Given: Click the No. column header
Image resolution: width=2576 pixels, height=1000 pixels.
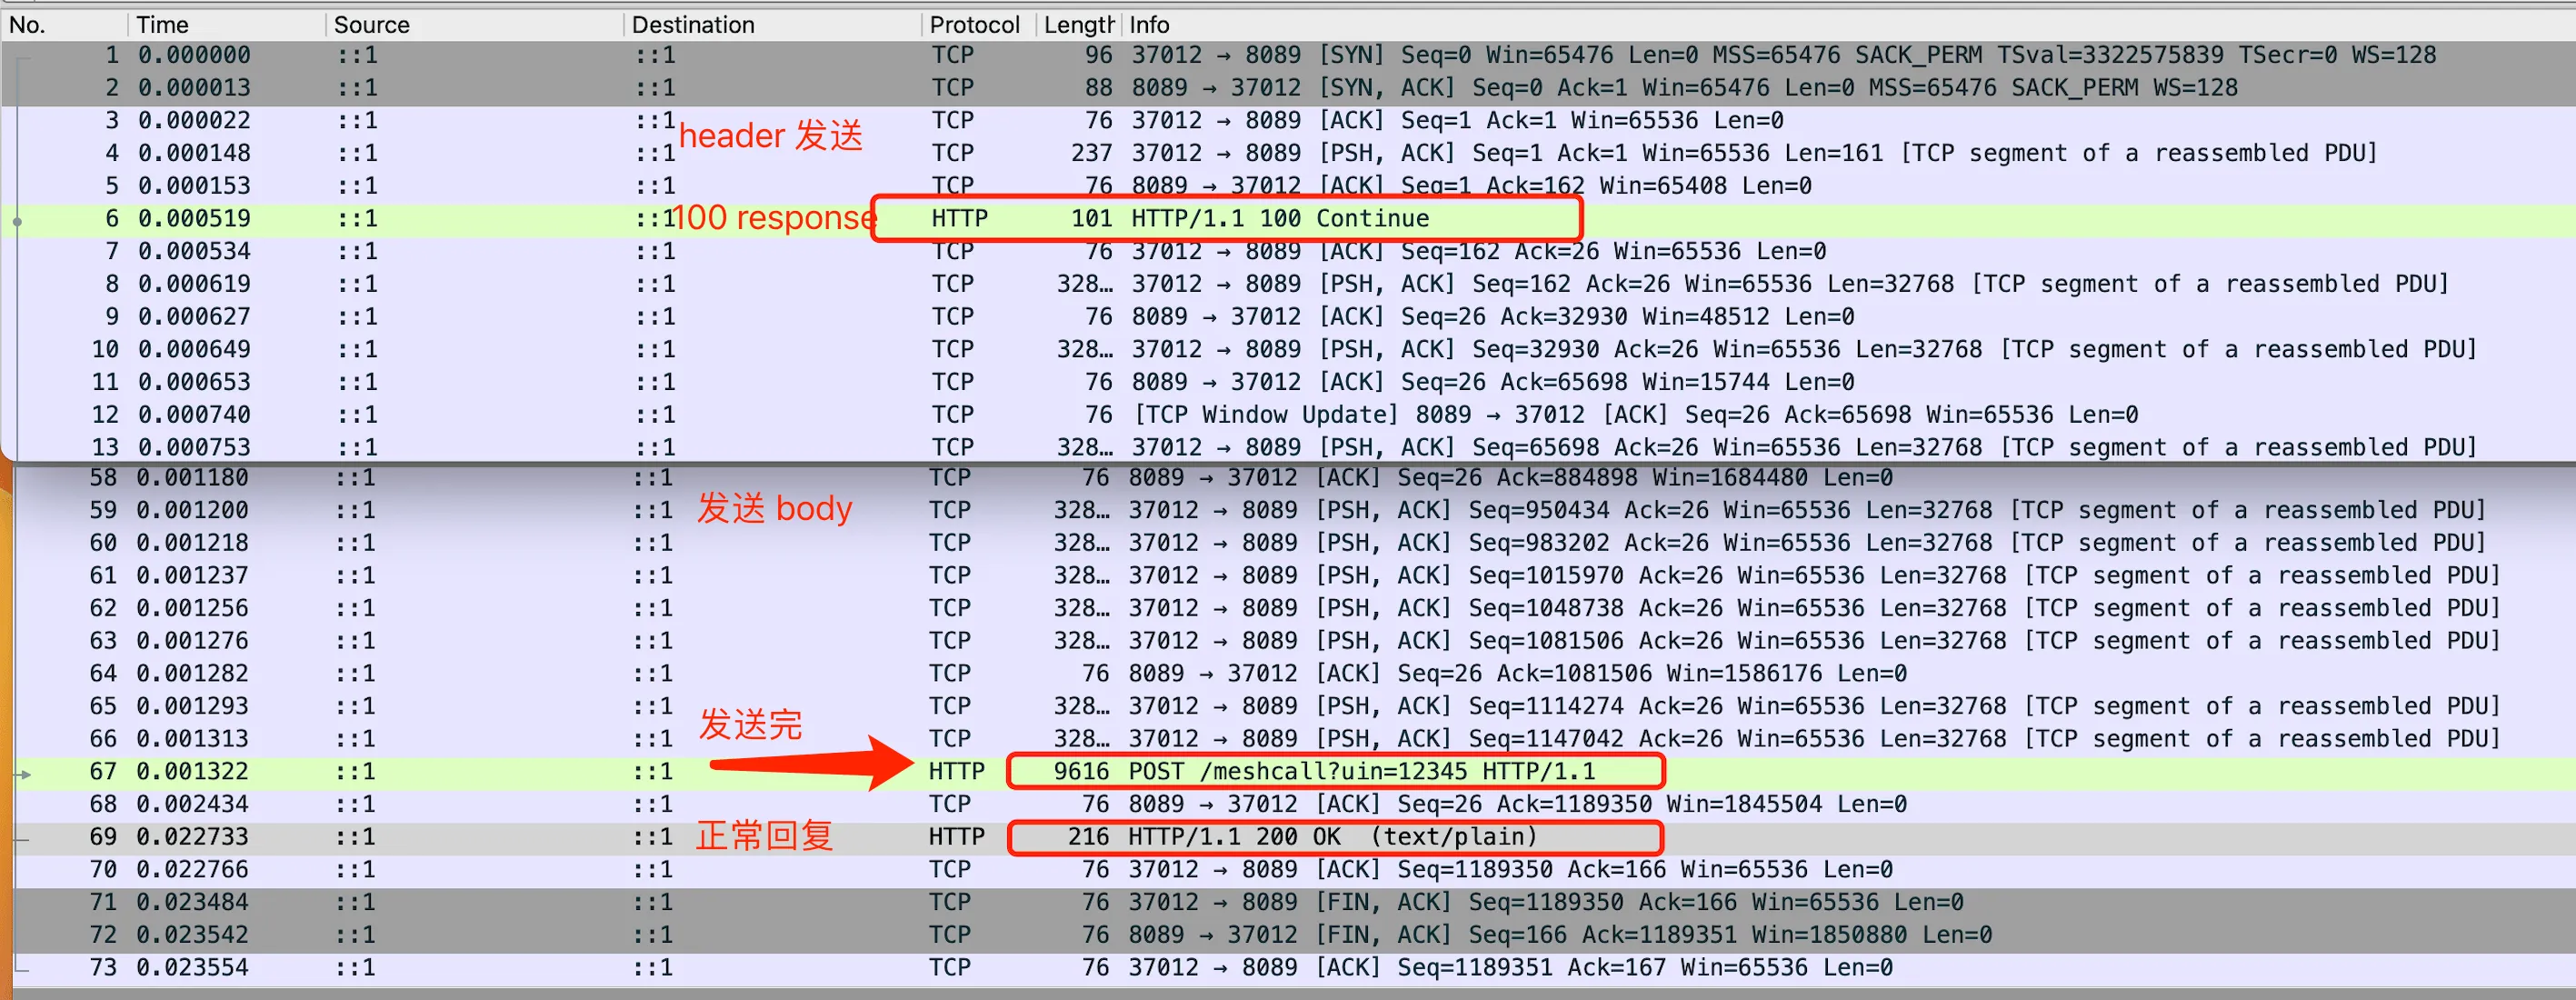Looking at the screenshot, I should (28, 24).
